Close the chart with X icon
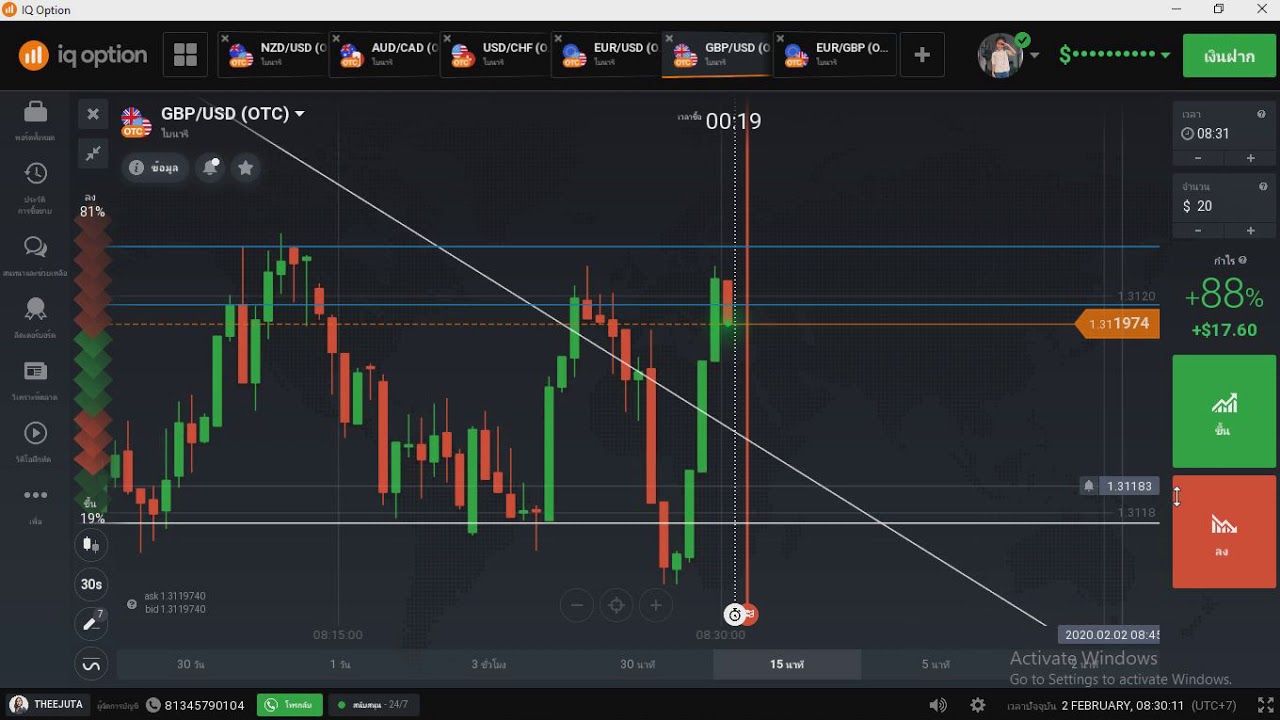The image size is (1280, 720). [92, 114]
